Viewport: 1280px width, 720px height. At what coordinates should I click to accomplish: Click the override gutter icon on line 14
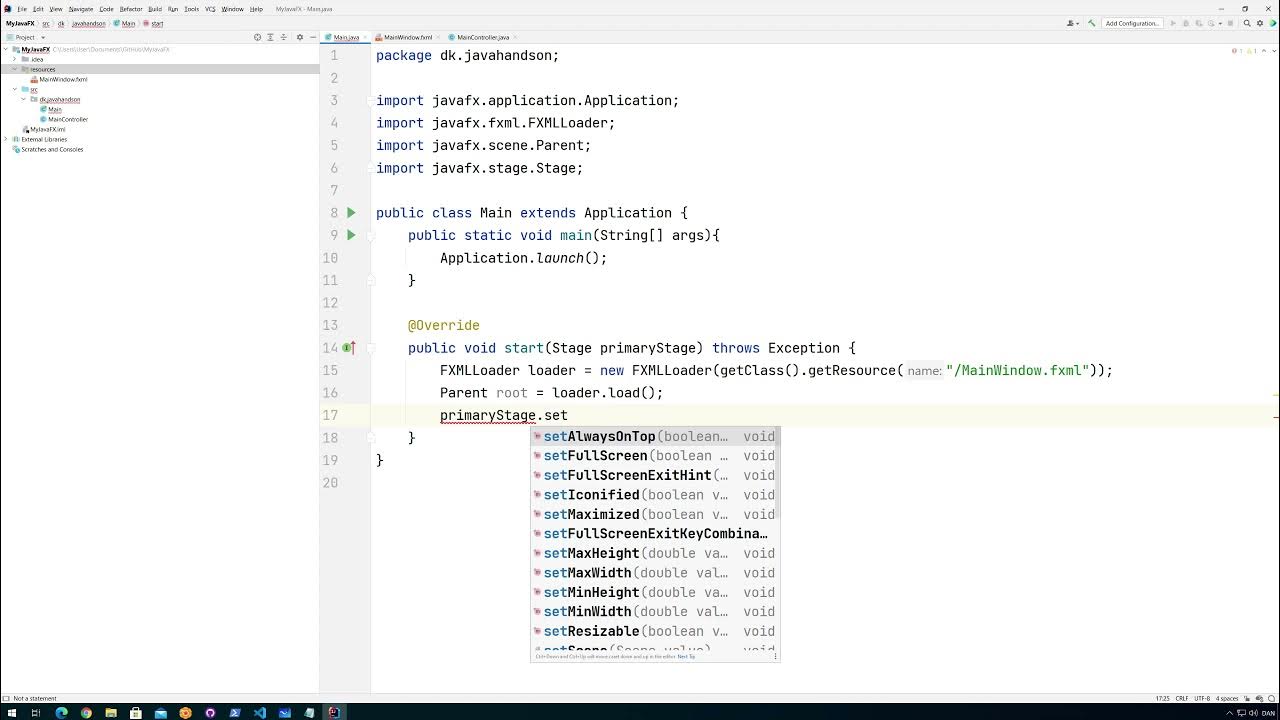[x=349, y=348]
